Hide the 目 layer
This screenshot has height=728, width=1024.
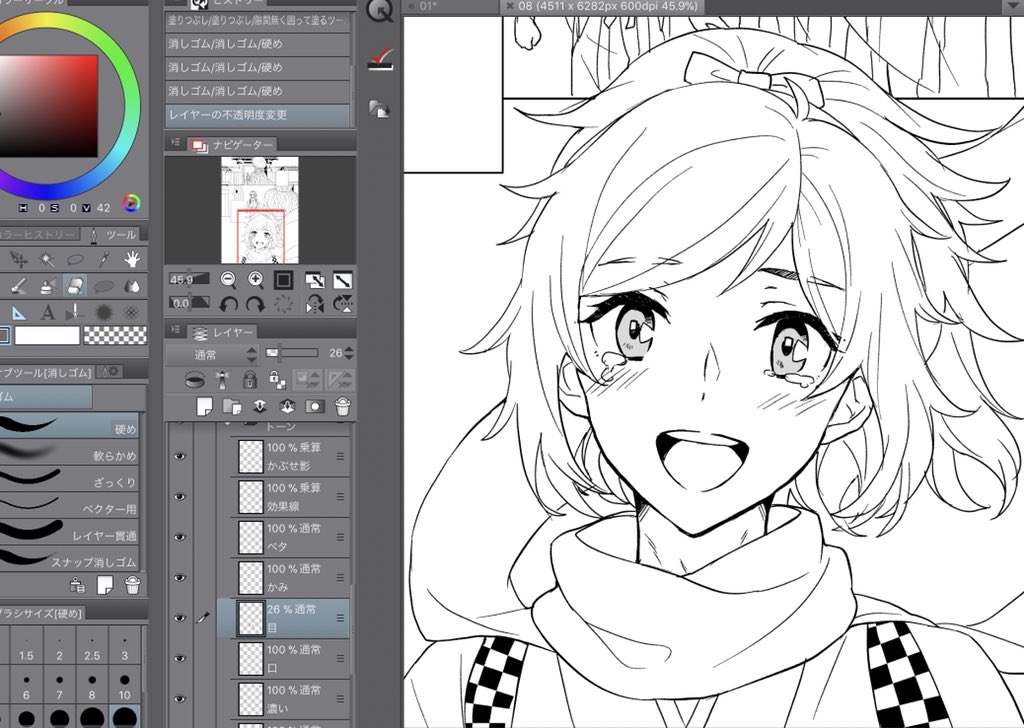pyautogui.click(x=180, y=618)
